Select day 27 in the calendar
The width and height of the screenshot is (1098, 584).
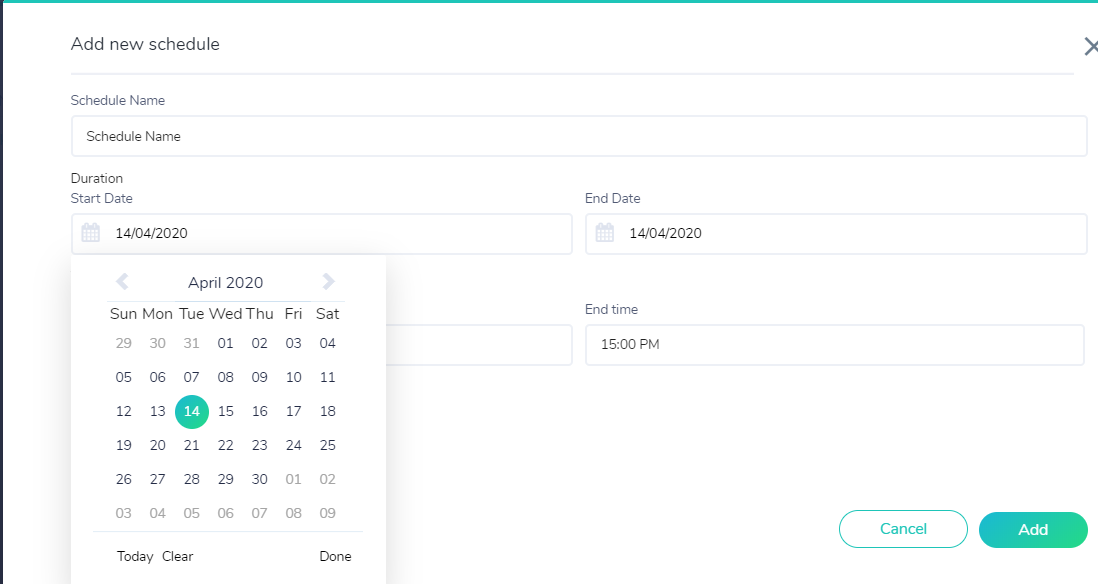pos(158,479)
